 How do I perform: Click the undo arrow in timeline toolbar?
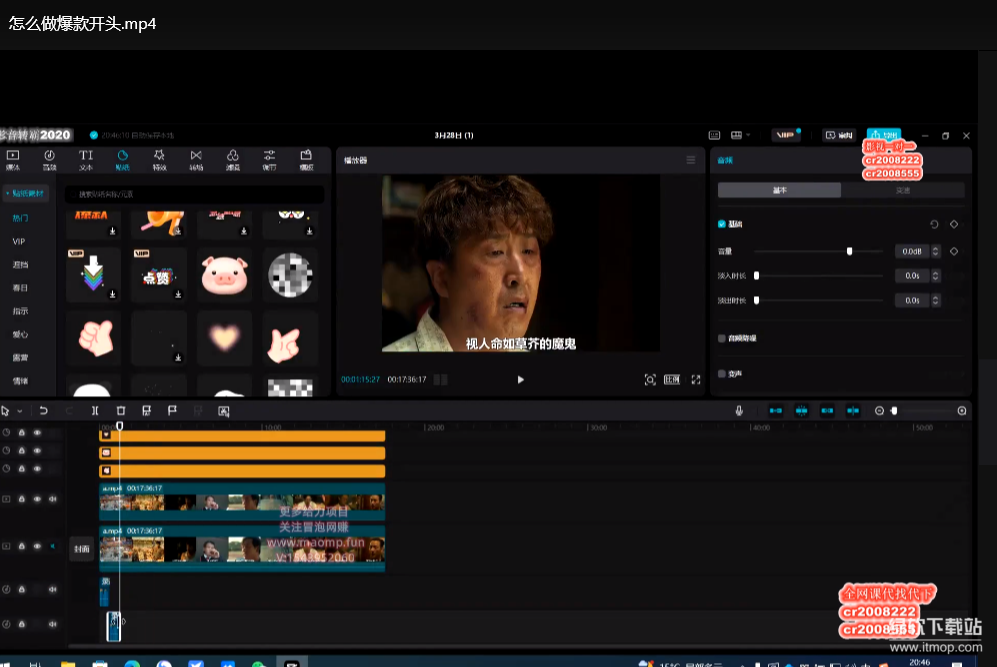pyautogui.click(x=44, y=411)
